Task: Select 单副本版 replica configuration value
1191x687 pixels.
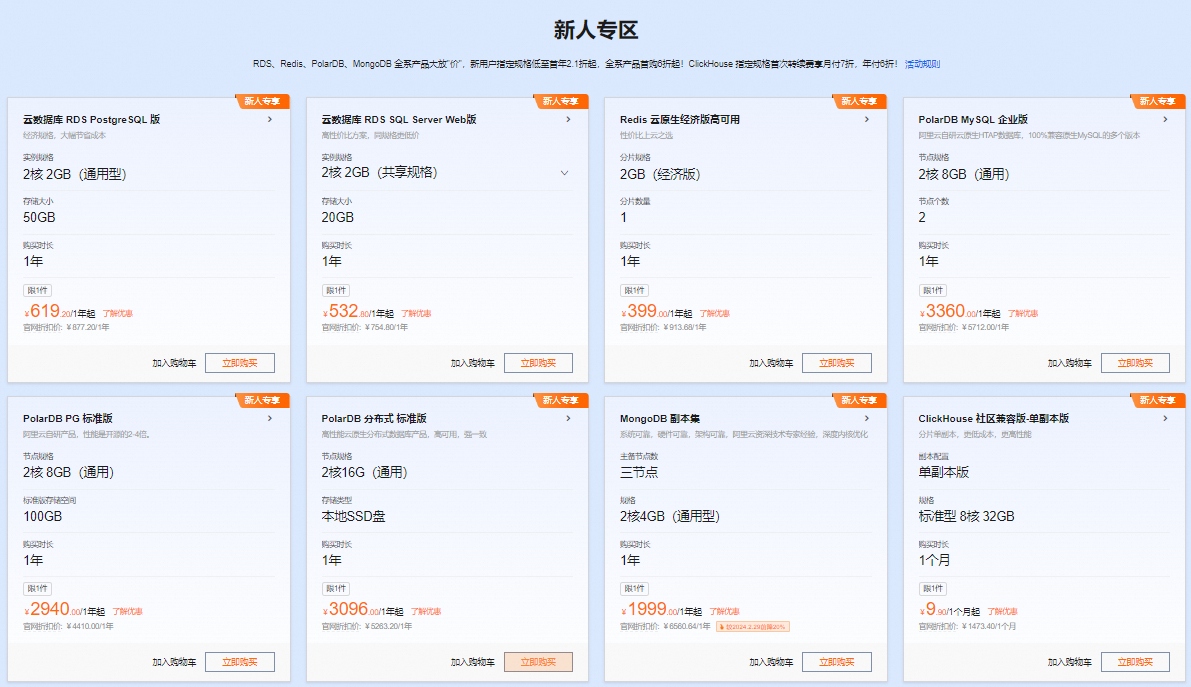Action: 943,472
